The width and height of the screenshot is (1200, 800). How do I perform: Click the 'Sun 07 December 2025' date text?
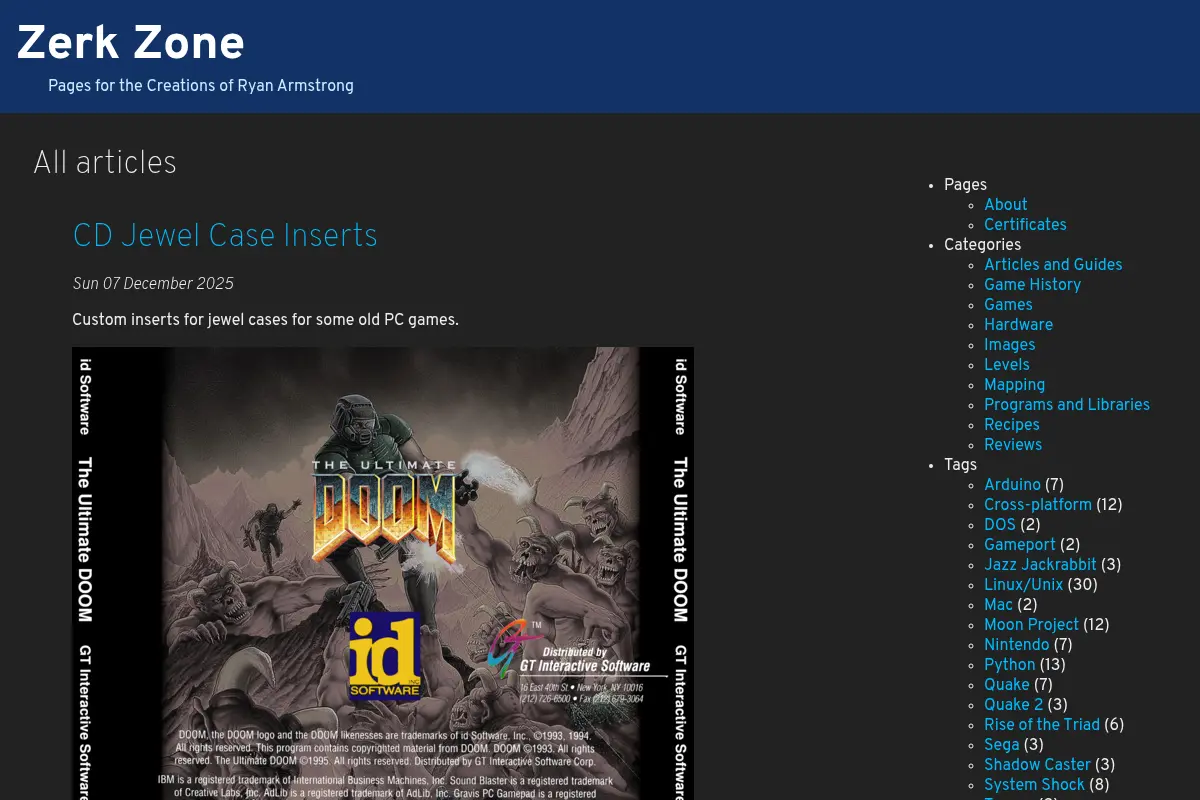(153, 284)
